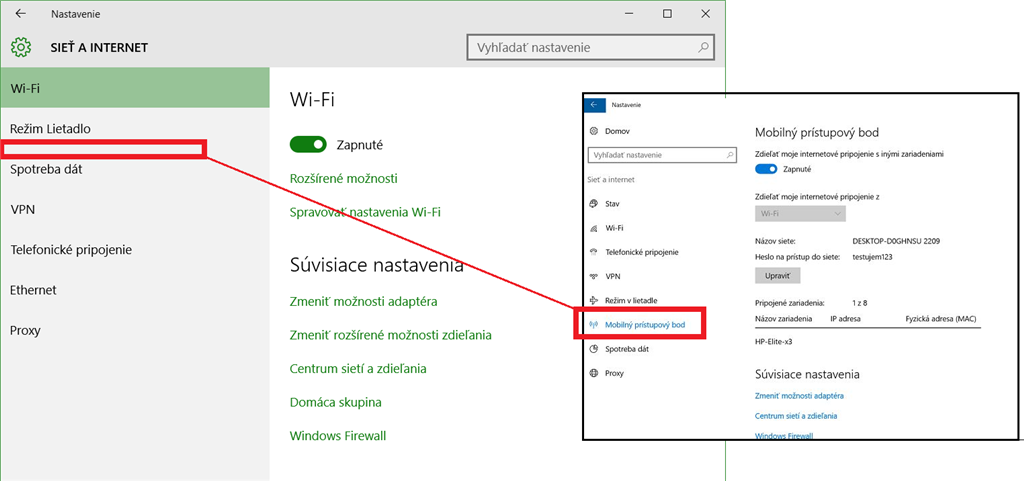Click the Vyhľadať nastavenie search field

tap(591, 48)
